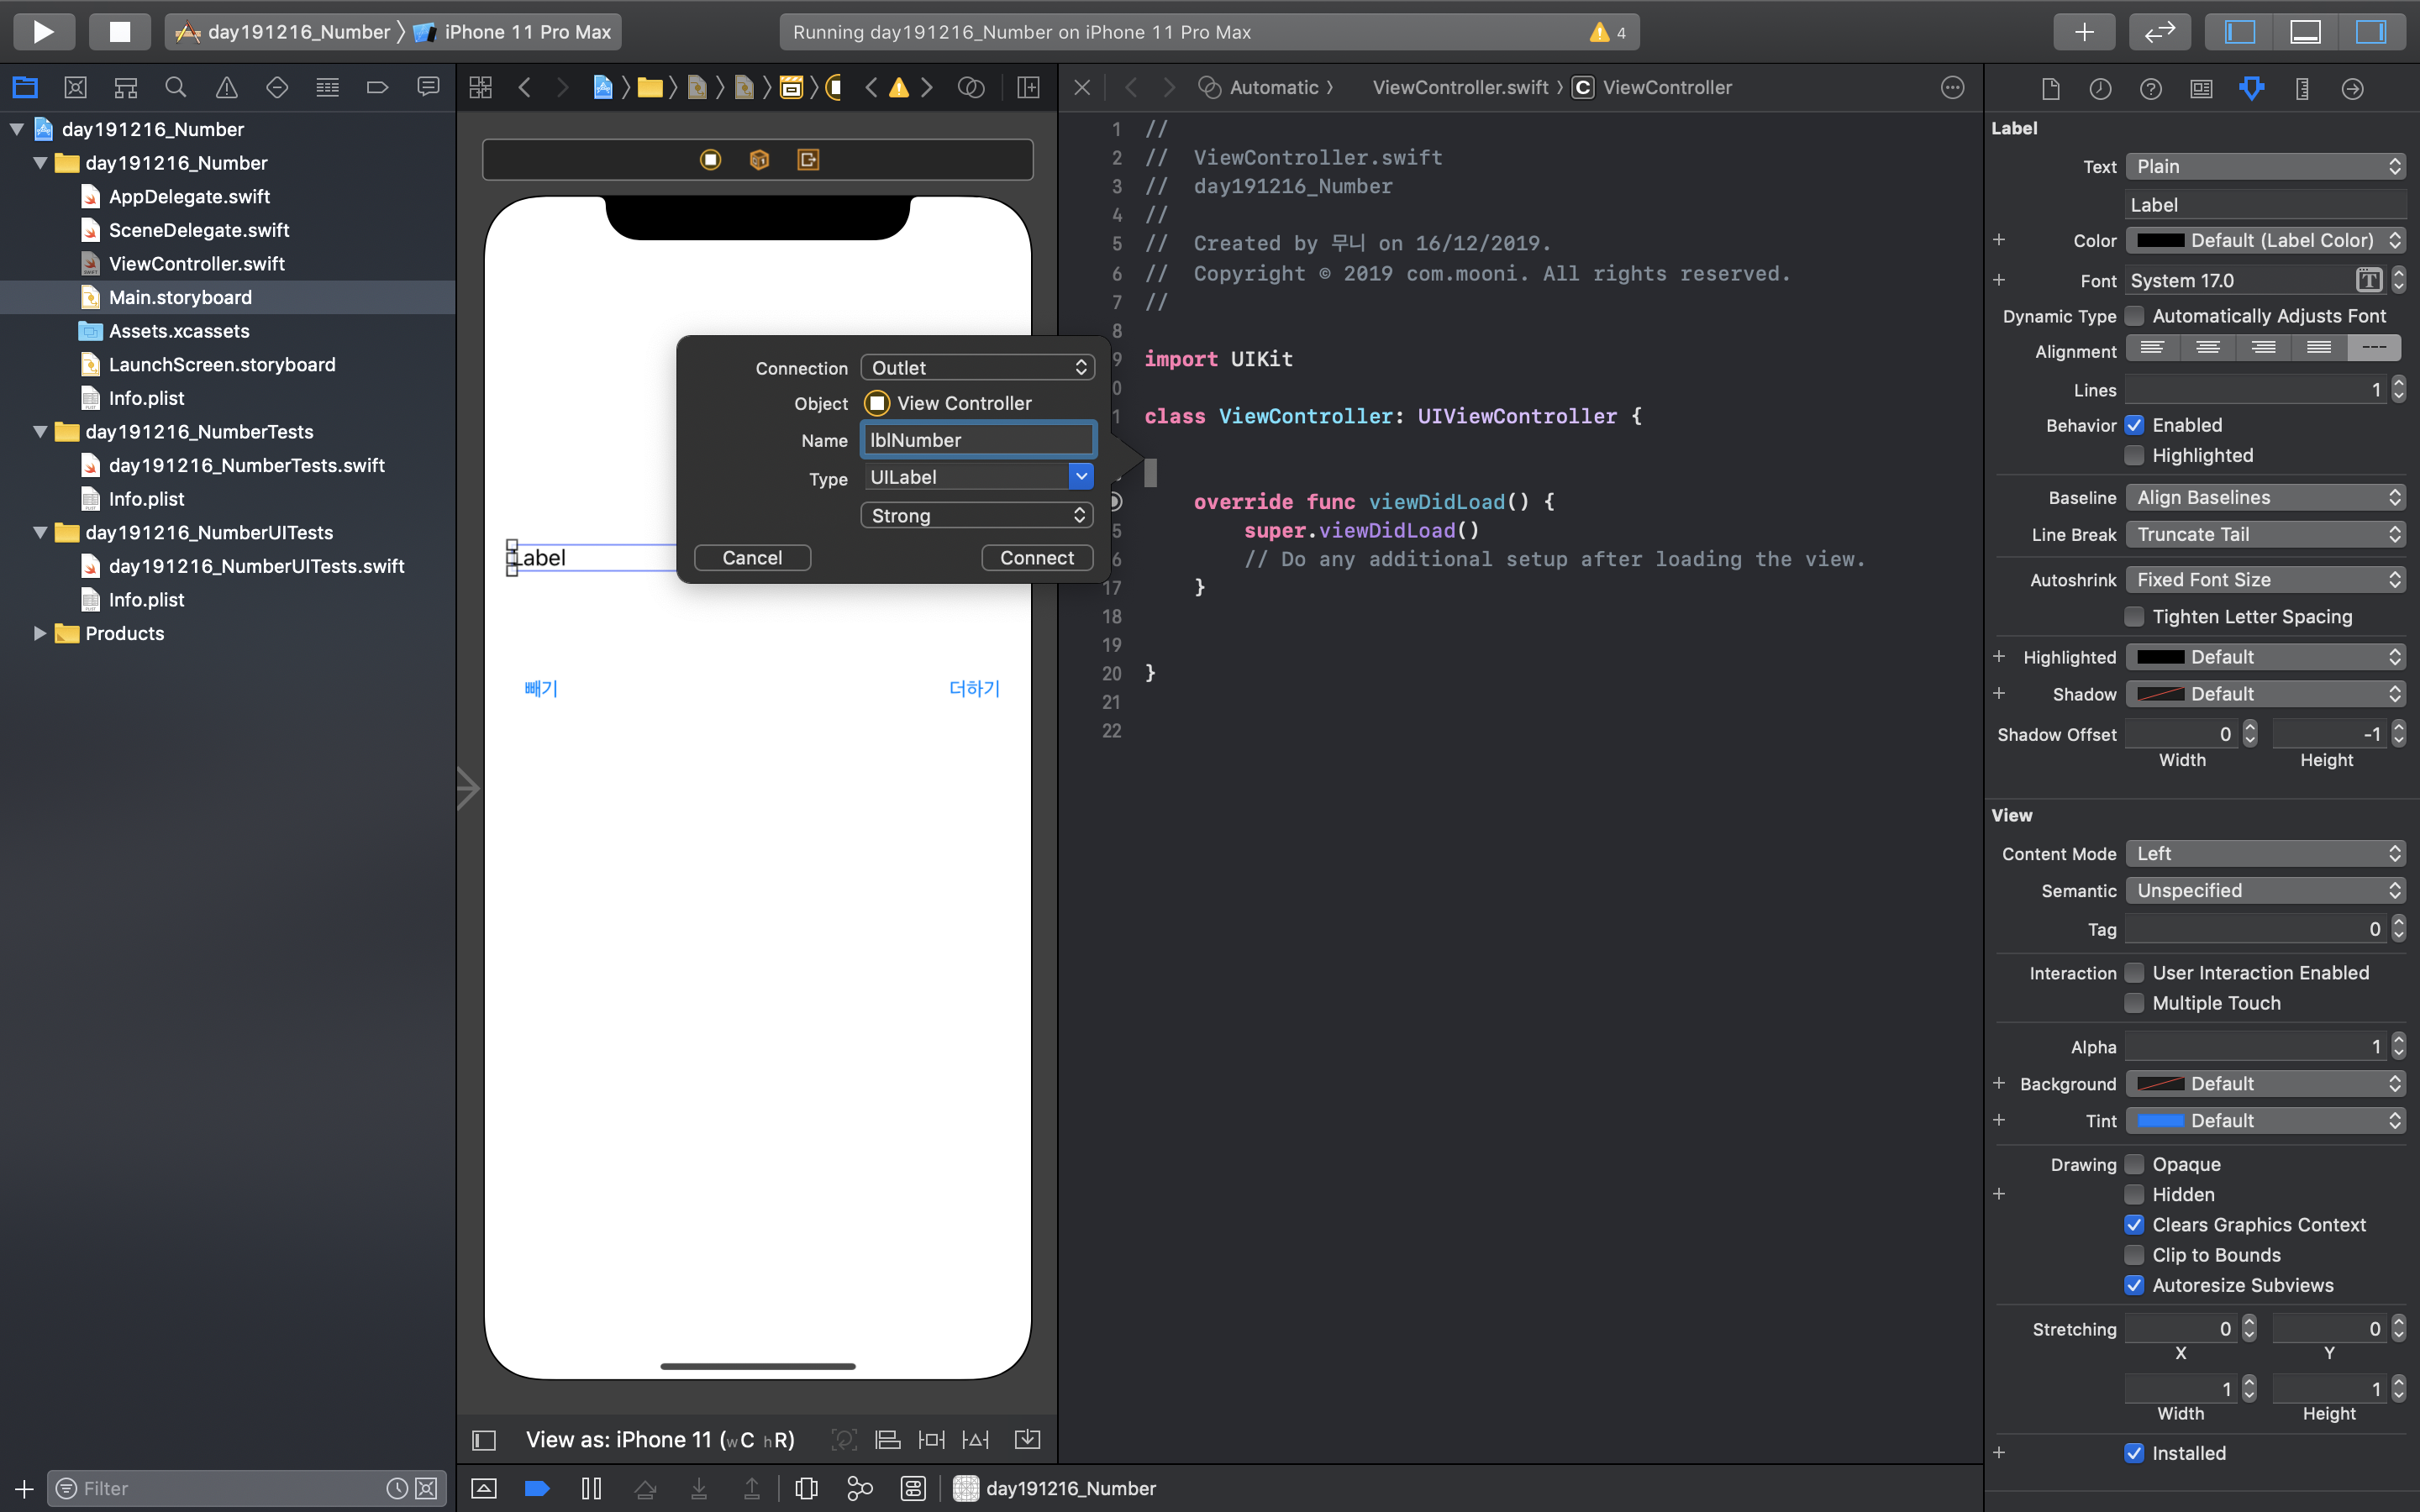Disable Clears Graphics Context checkbox
This screenshot has height=1512, width=2420.
tap(2134, 1225)
